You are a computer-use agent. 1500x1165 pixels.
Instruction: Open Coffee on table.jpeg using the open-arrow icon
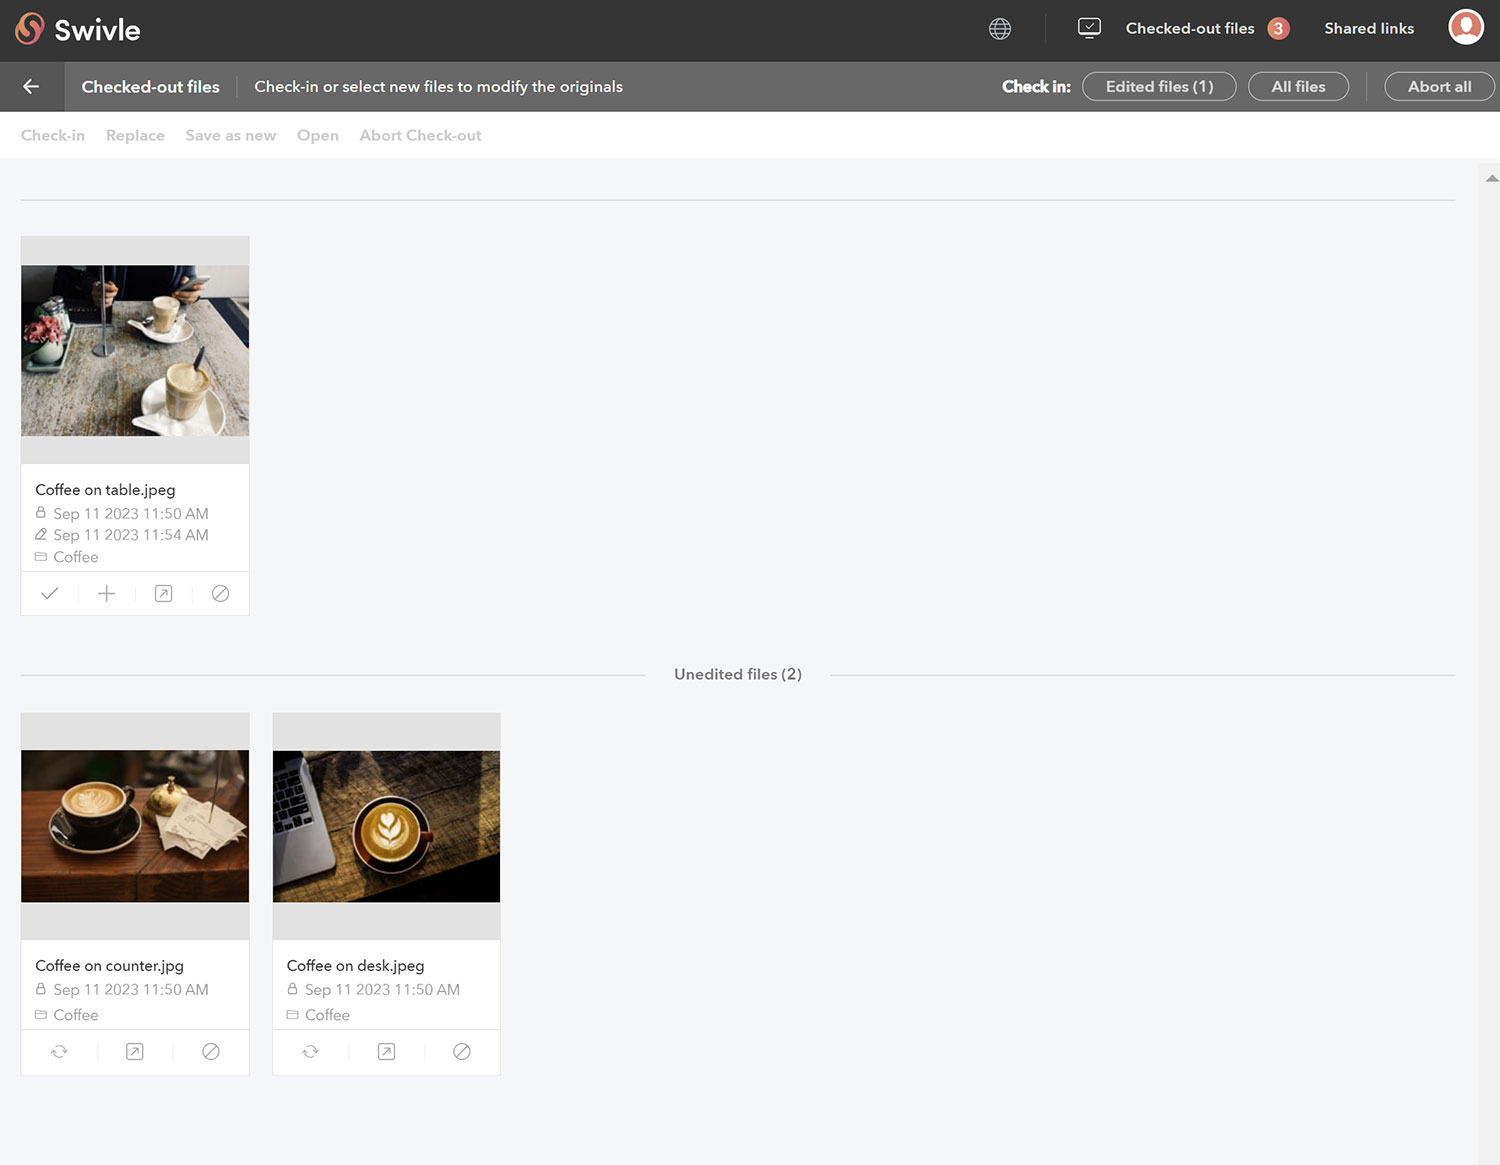(163, 593)
